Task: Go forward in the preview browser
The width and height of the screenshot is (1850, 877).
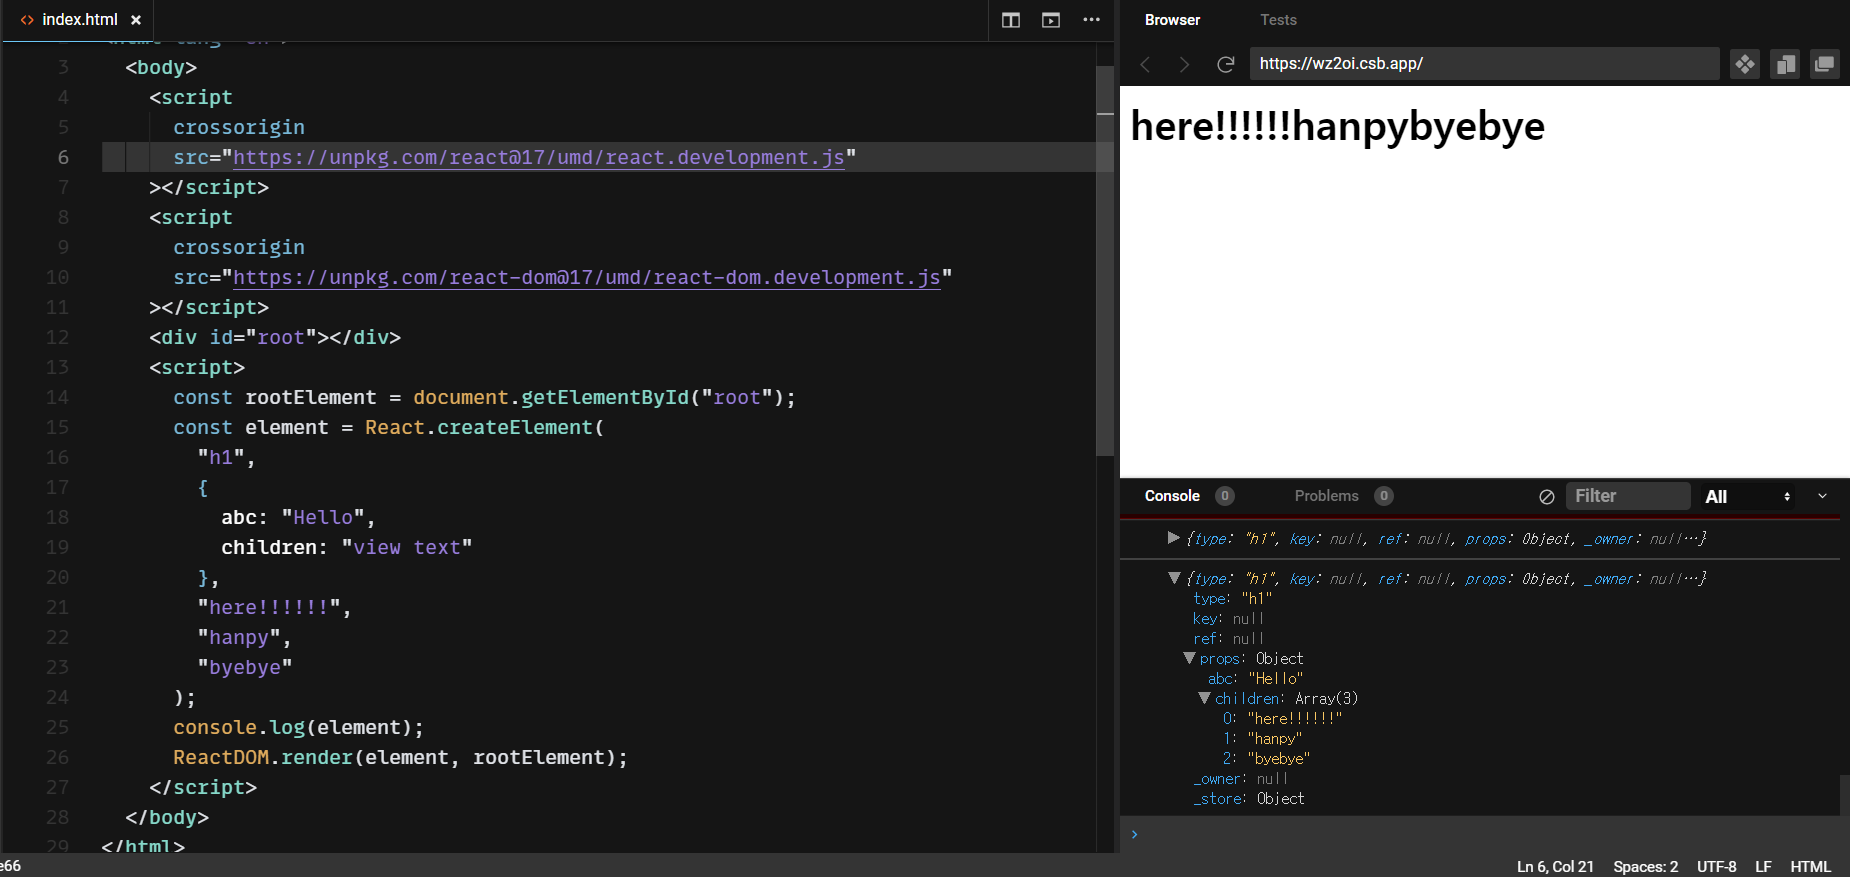Action: pyautogui.click(x=1185, y=64)
